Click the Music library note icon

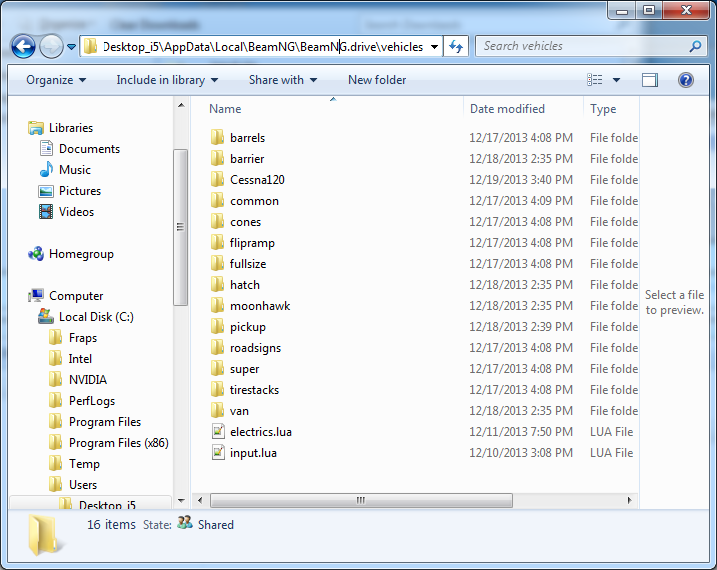click(x=46, y=170)
